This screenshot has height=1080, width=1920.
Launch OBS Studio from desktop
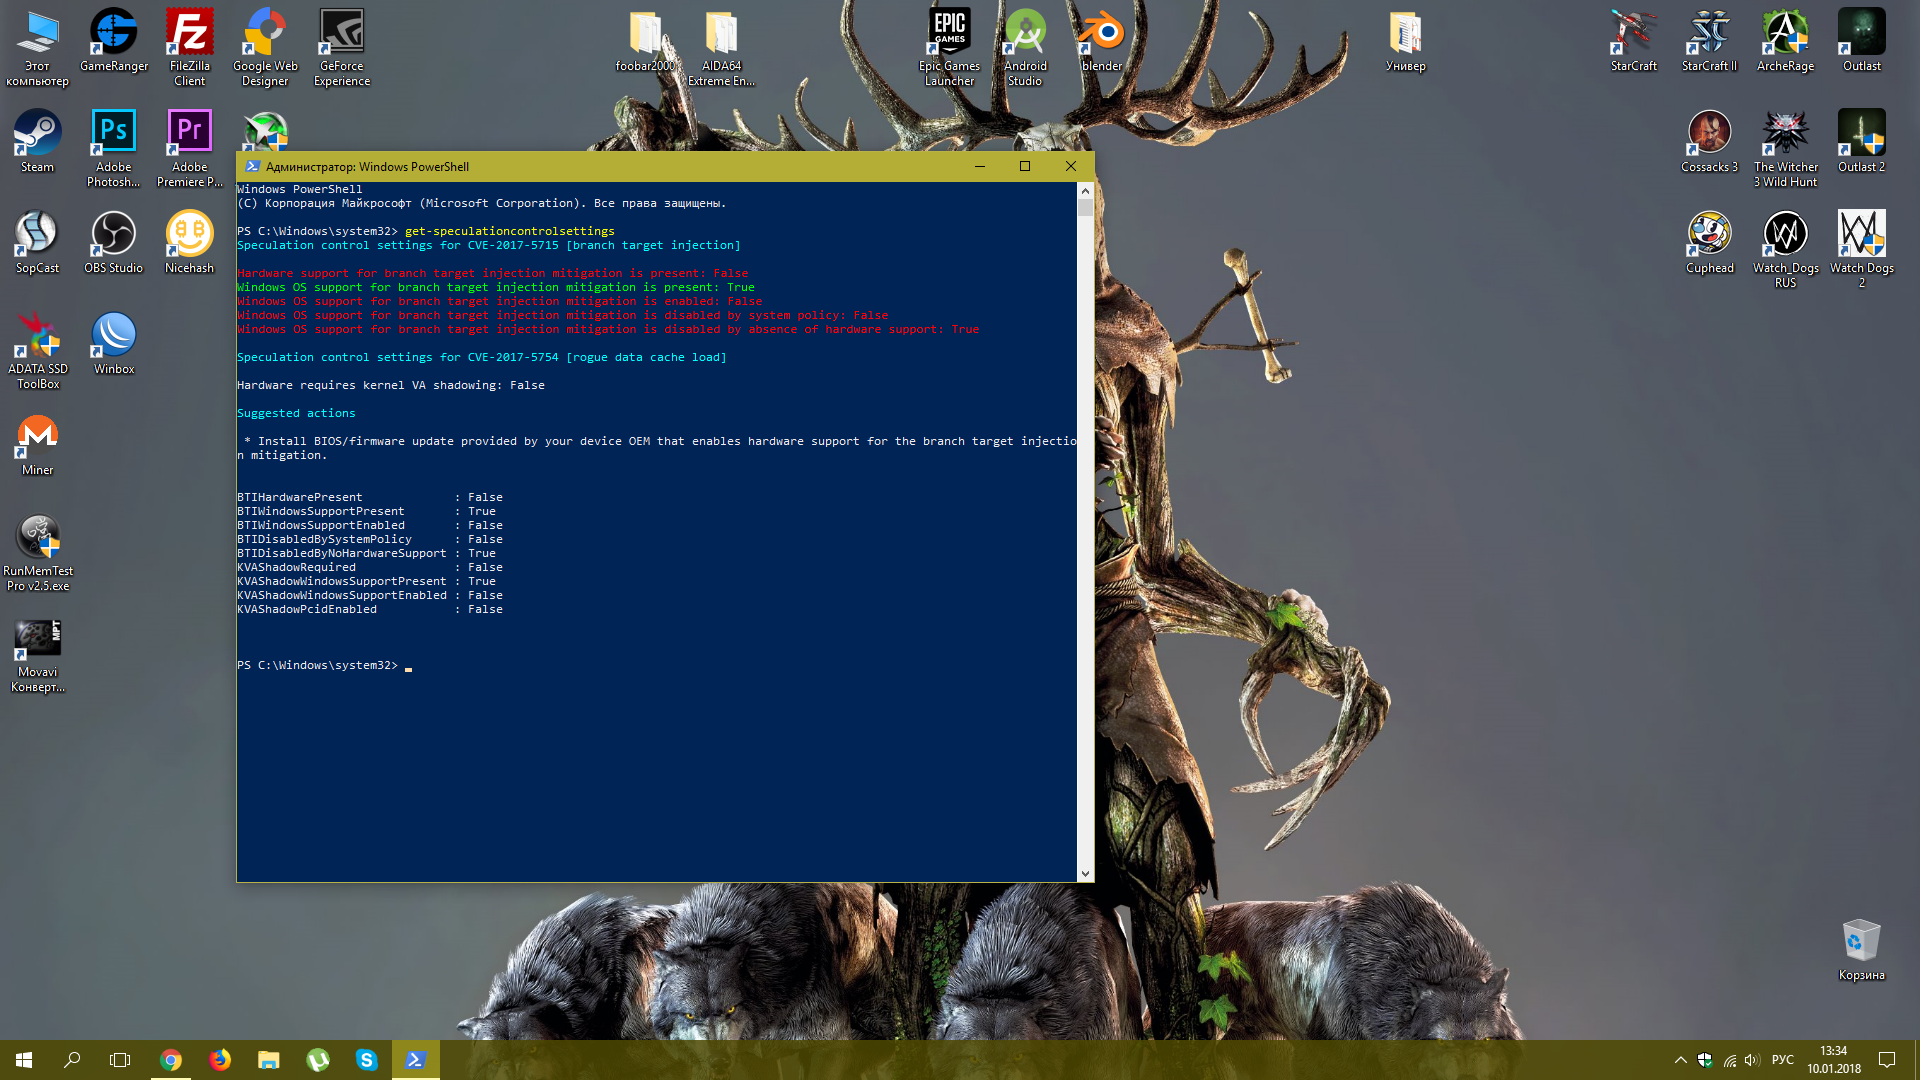coord(113,235)
